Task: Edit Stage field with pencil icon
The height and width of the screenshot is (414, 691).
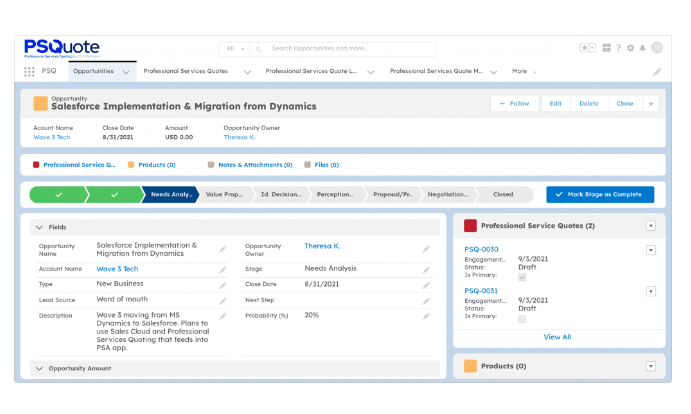Action: (x=426, y=269)
